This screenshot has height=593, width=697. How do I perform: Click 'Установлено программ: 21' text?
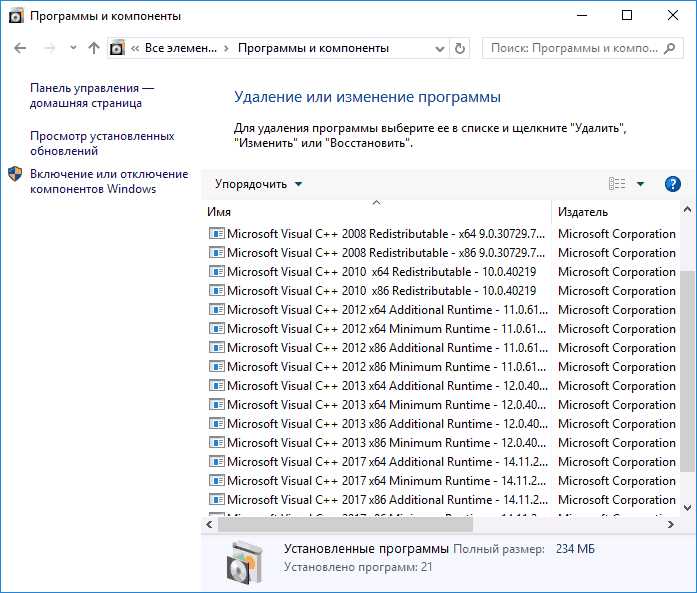(x=358, y=568)
